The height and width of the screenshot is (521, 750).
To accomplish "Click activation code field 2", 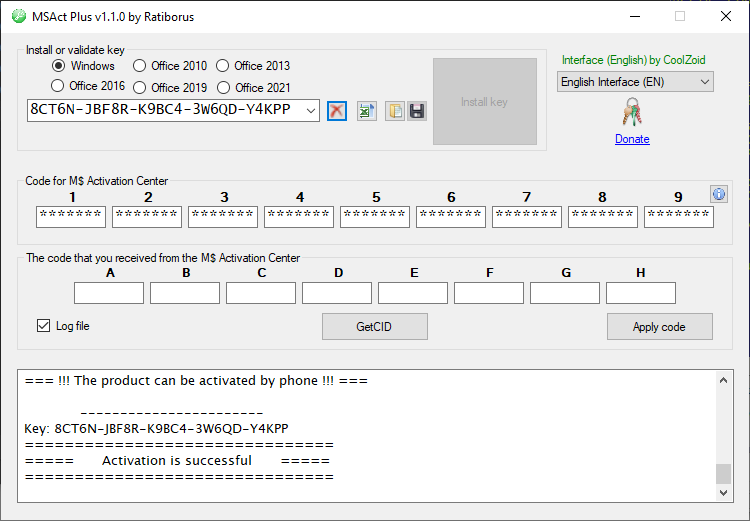I will [x=147, y=217].
